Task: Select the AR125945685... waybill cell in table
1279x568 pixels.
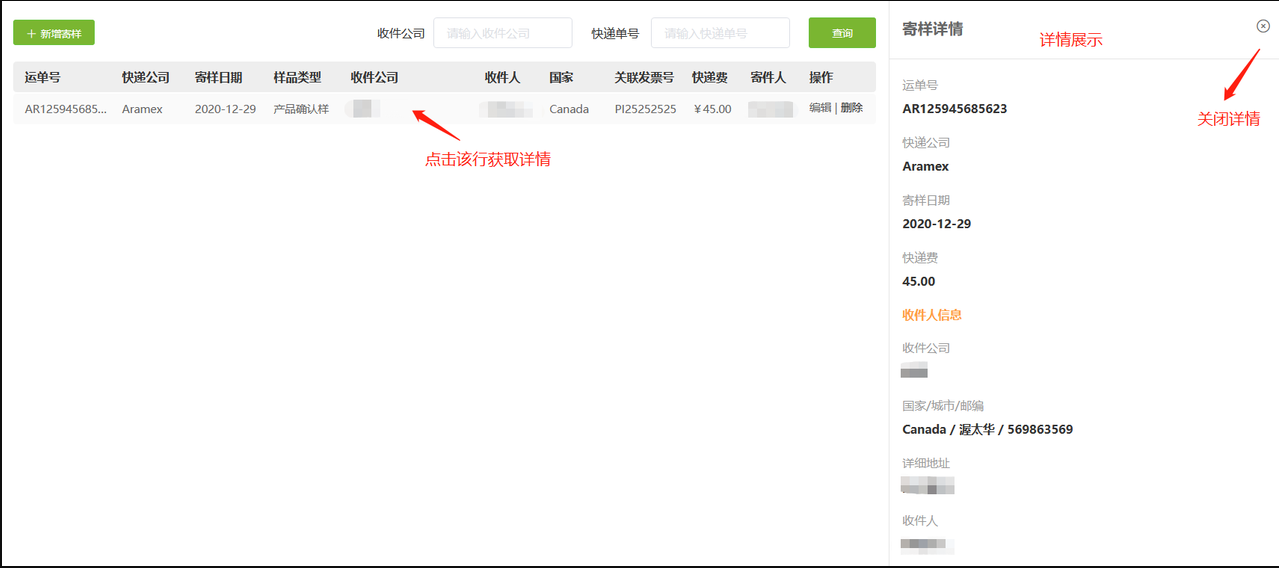Action: coord(65,109)
